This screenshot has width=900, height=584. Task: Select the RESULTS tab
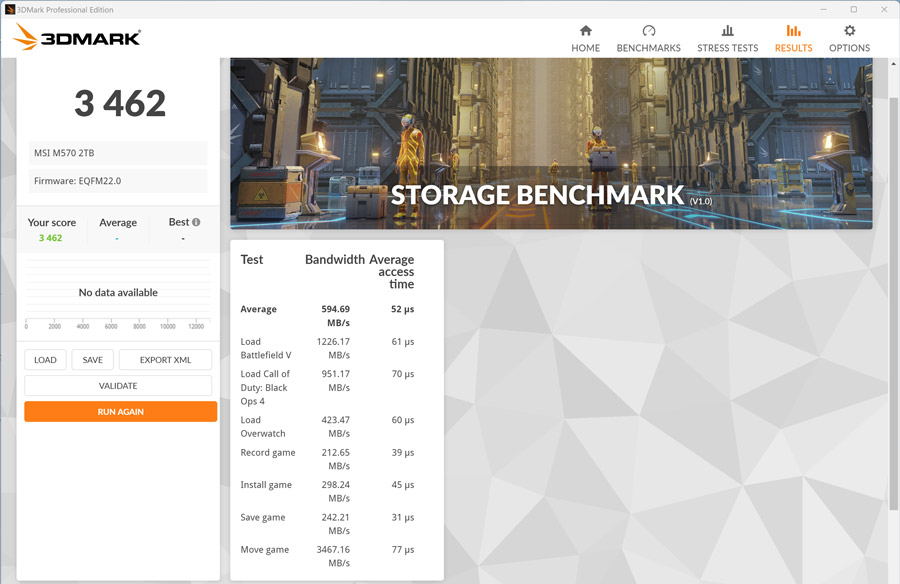pyautogui.click(x=793, y=39)
